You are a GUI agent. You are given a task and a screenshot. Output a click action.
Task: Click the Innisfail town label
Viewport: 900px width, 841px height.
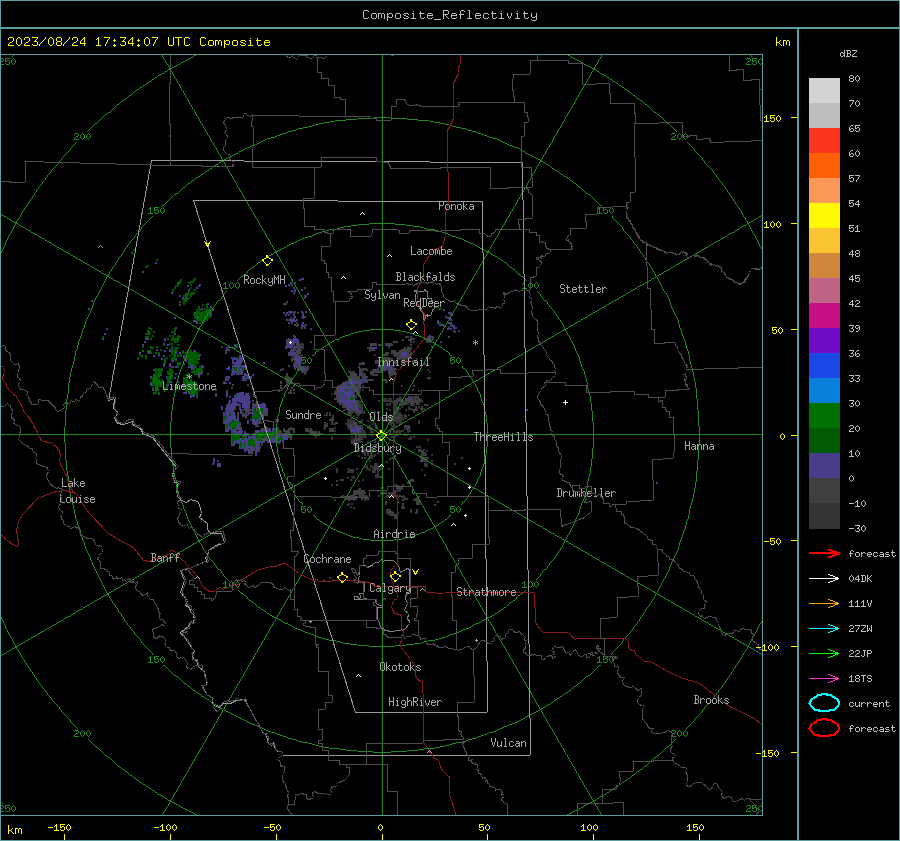click(403, 362)
